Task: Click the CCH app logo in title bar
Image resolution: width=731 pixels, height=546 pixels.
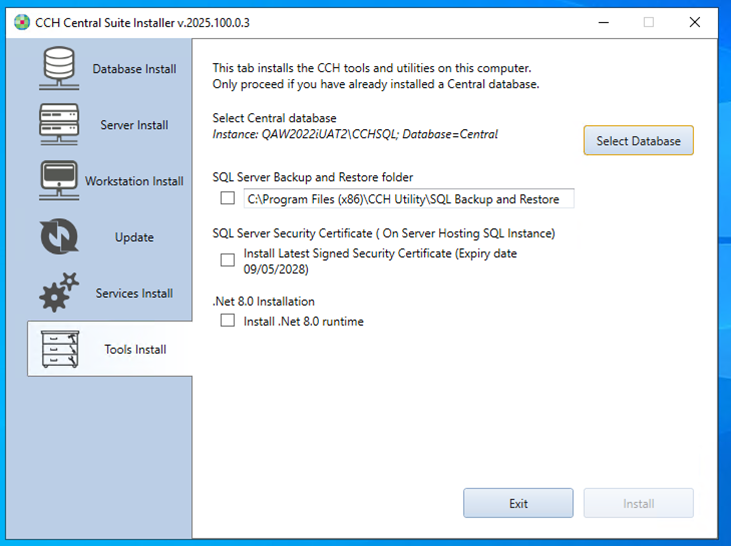Action: (x=22, y=22)
